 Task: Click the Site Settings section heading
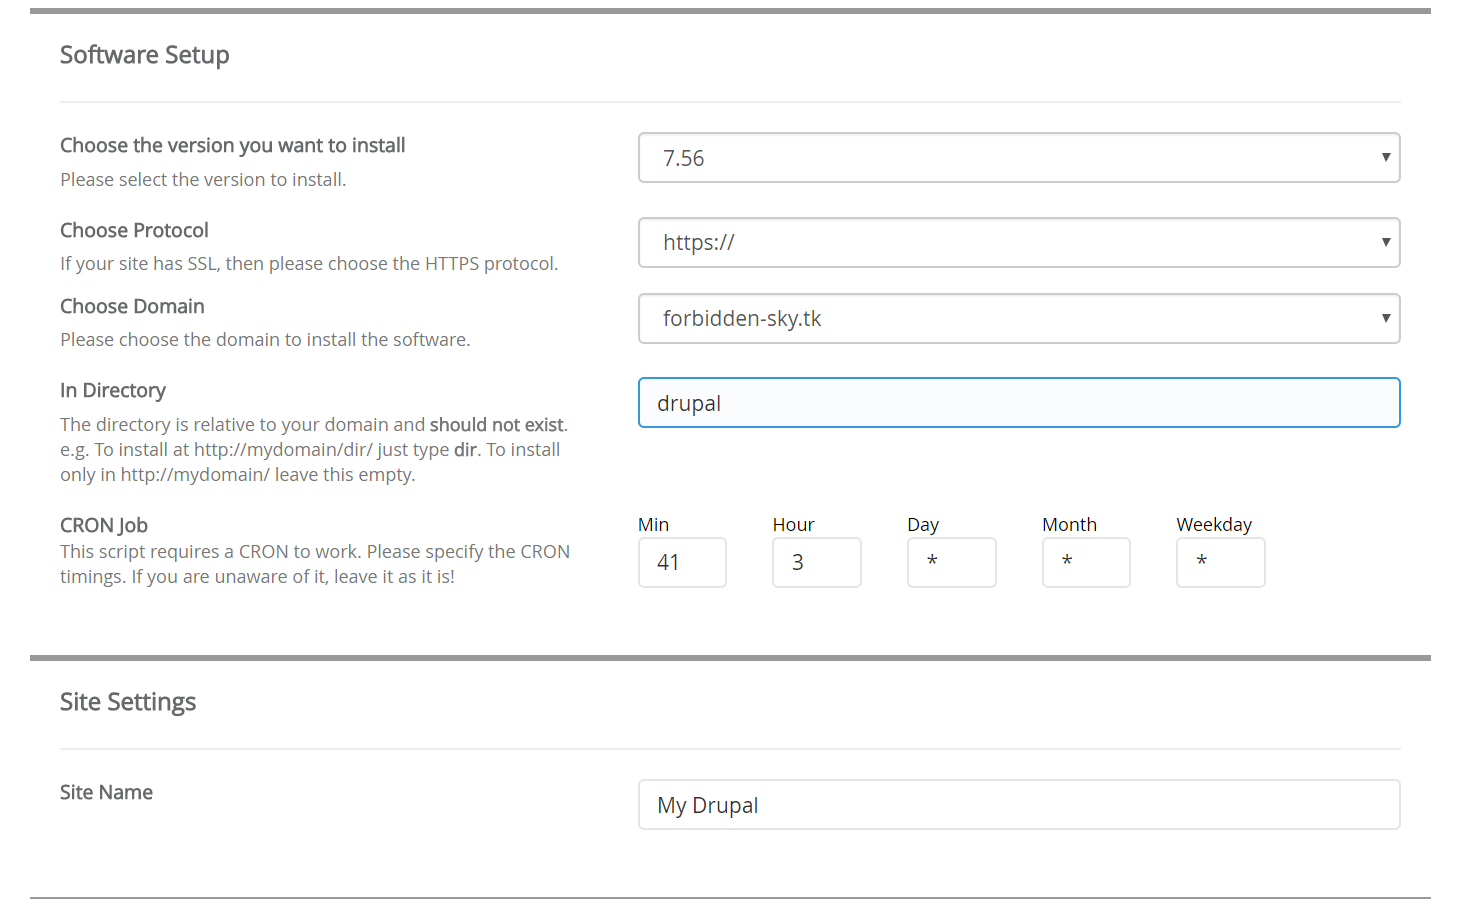pyautogui.click(x=128, y=701)
